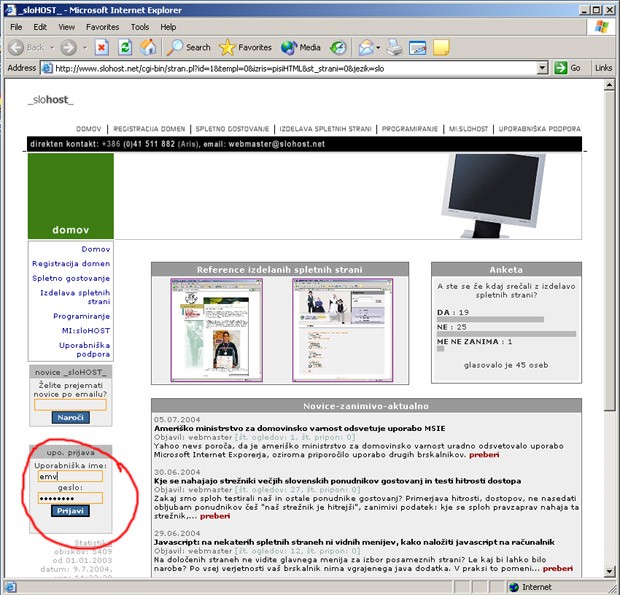This screenshot has height=595, width=620.
Task: Refresh the page with the green arrows icon
Action: [125, 48]
